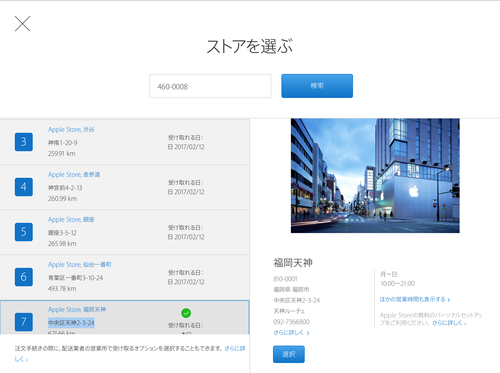The height and width of the screenshot is (373, 500).
Task: Select store number 5 badge
Action: 24,232
